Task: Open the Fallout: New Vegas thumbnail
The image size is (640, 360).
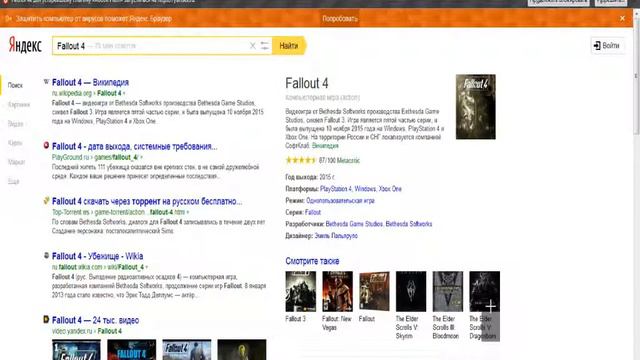Action: tap(337, 291)
